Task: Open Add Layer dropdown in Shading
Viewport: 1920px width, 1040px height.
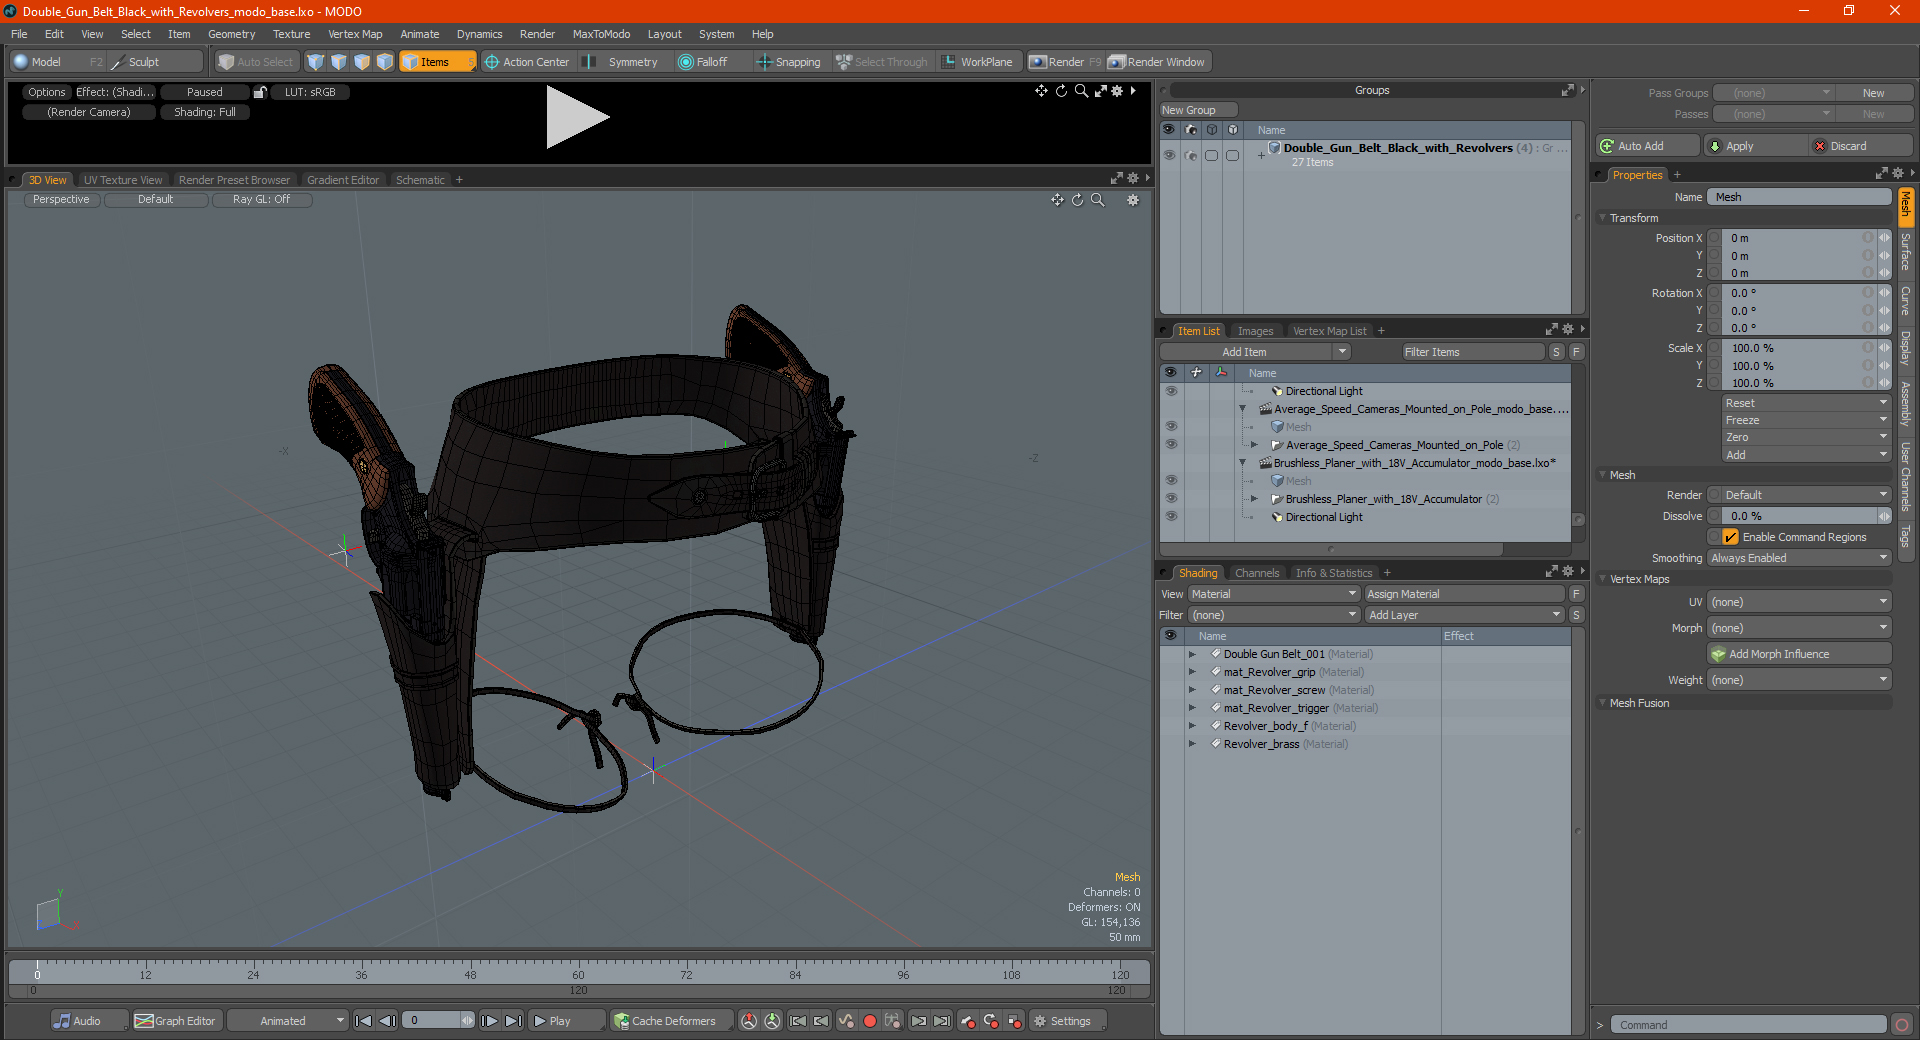Action: [x=1465, y=615]
